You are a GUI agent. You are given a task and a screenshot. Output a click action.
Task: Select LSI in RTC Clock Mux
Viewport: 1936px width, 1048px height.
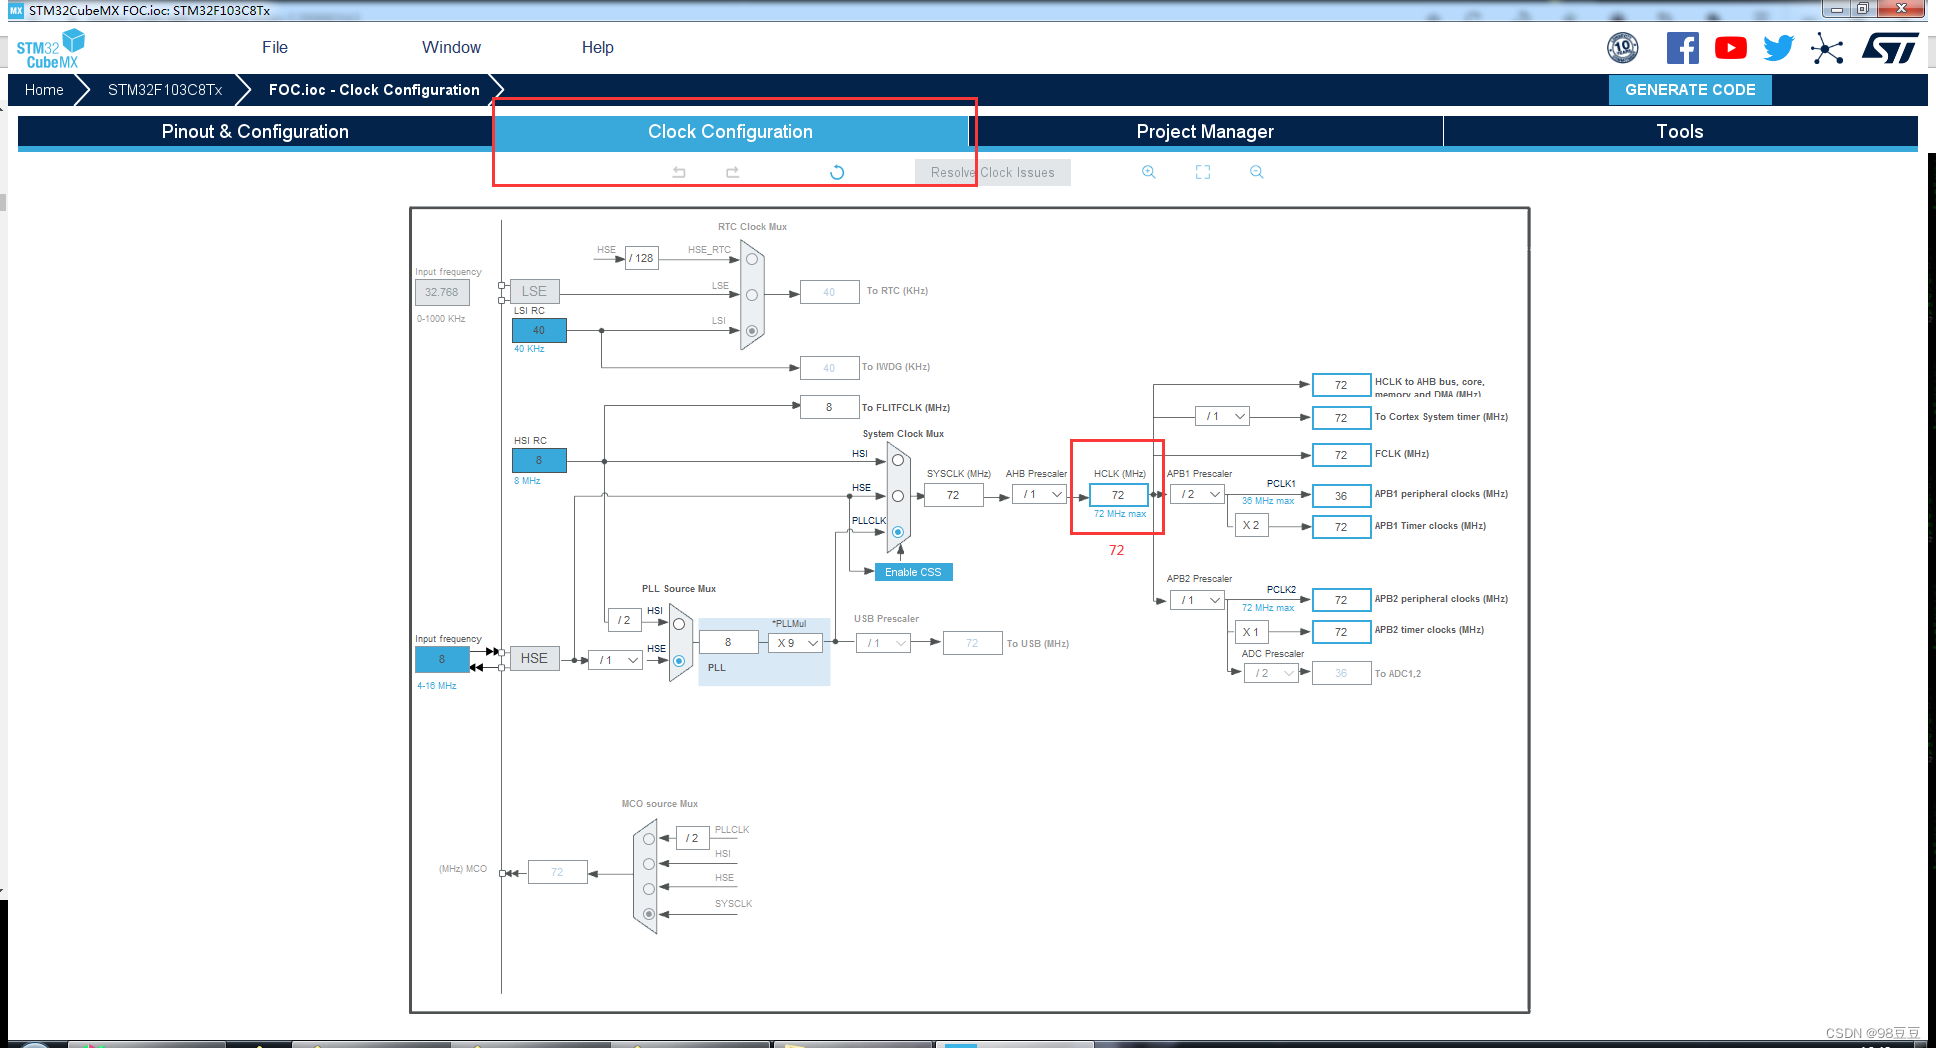[752, 331]
